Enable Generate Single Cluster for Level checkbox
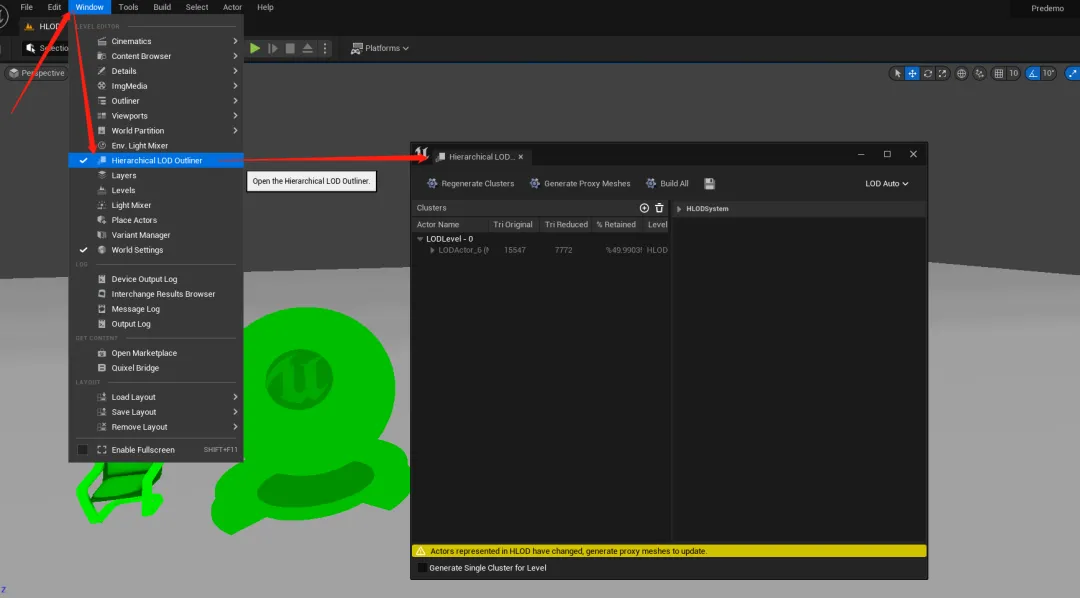This screenshot has height=598, width=1080. click(422, 568)
